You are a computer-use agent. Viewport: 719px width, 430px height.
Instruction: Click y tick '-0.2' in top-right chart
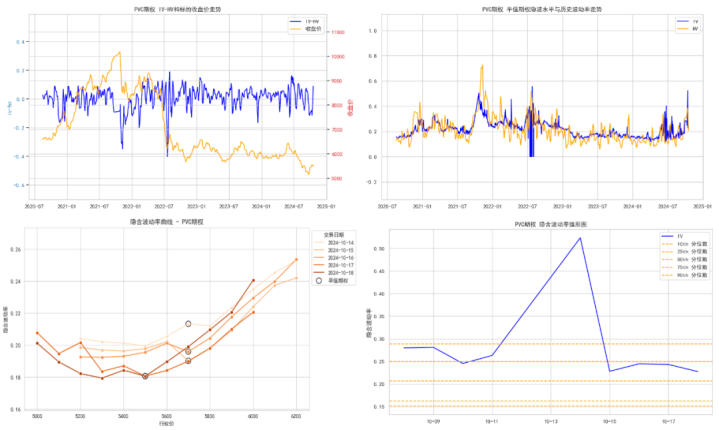pos(372,182)
